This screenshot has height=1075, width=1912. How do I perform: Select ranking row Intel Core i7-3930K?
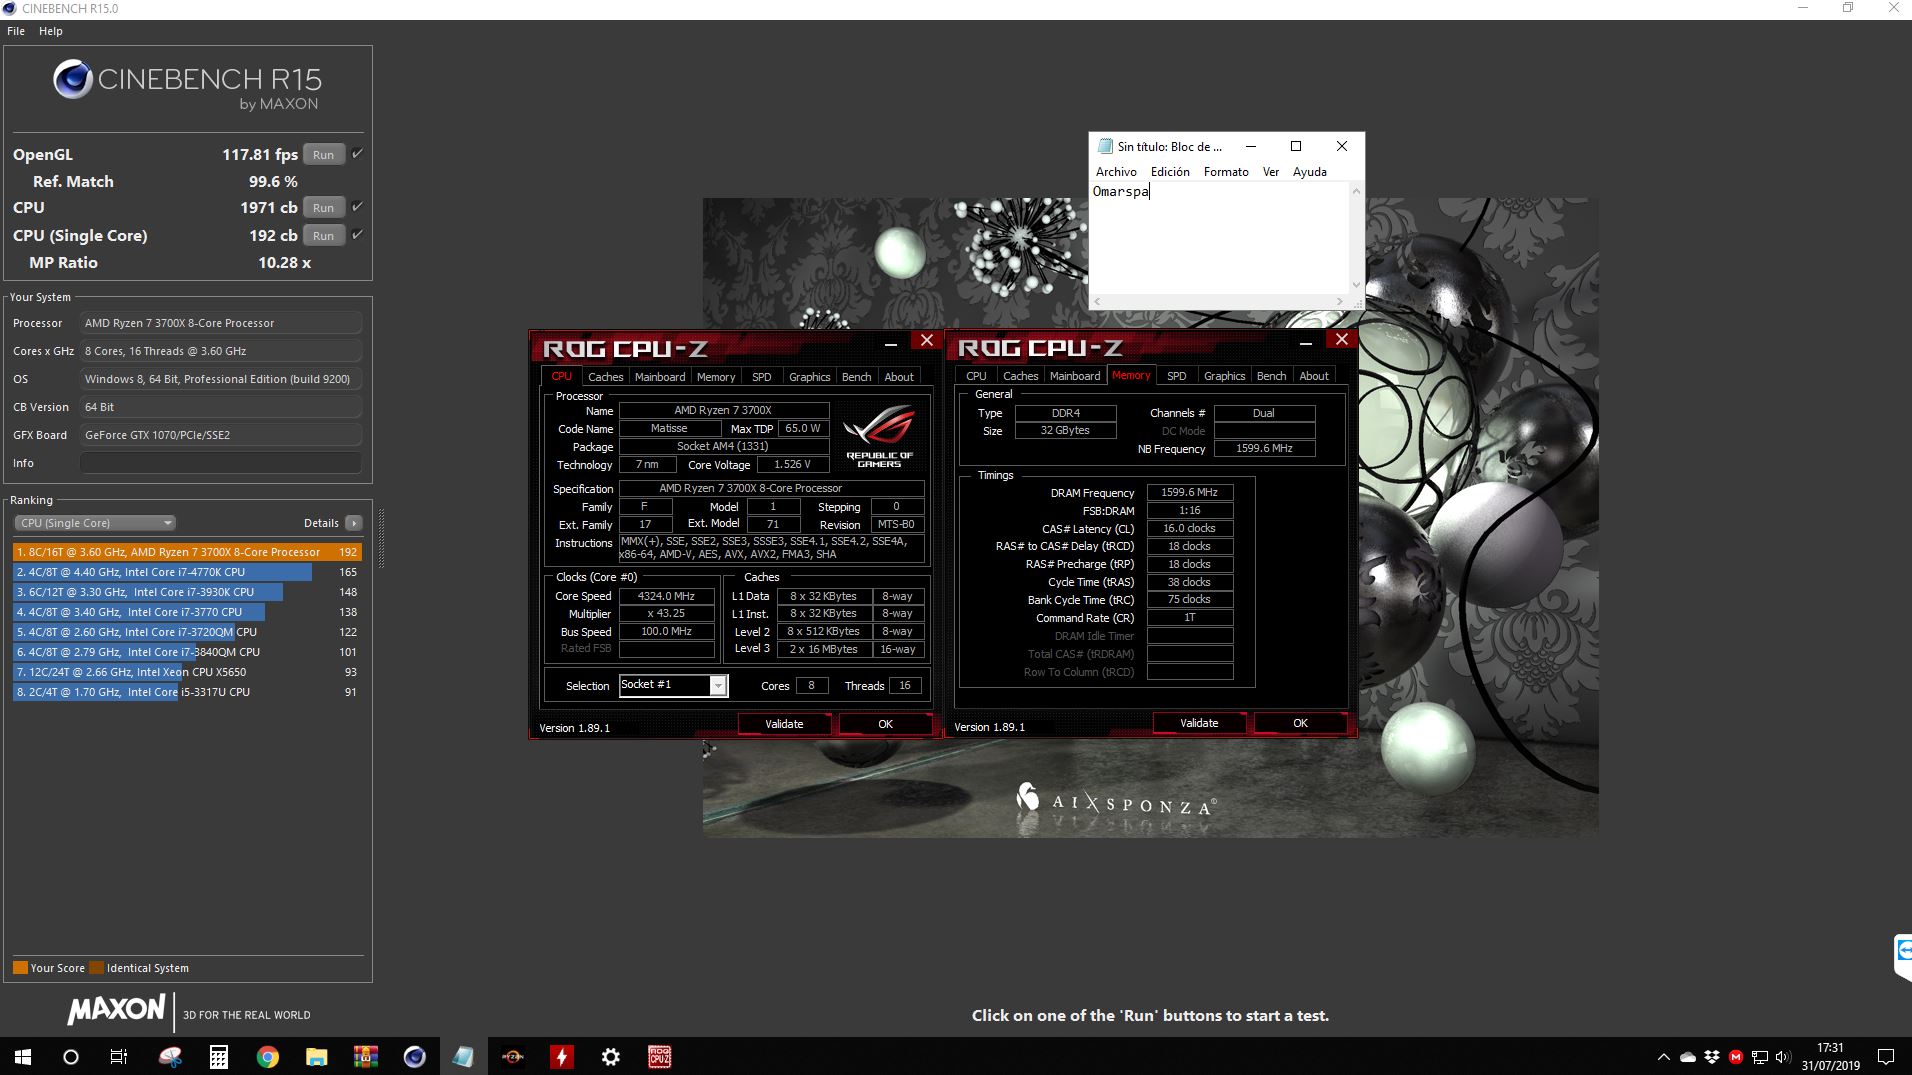pyautogui.click(x=187, y=592)
